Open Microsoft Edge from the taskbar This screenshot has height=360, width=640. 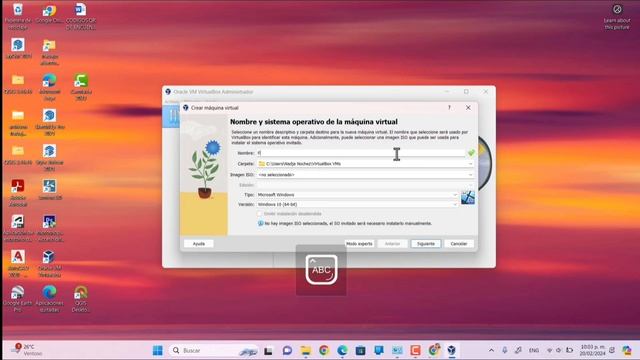pyautogui.click(x=342, y=350)
